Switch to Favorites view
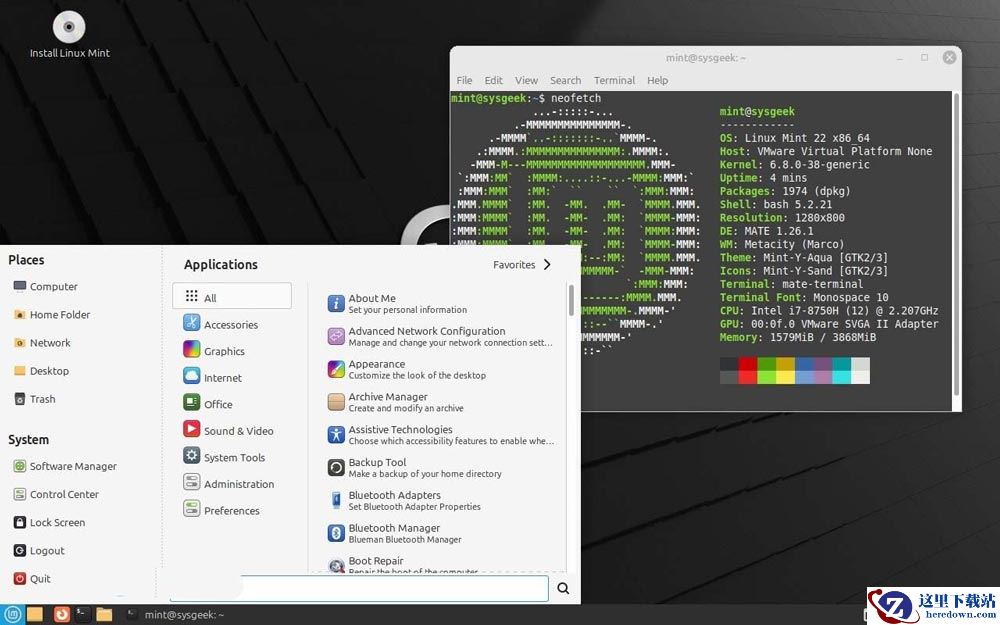Screen dimensions: 1000x625 [522, 265]
